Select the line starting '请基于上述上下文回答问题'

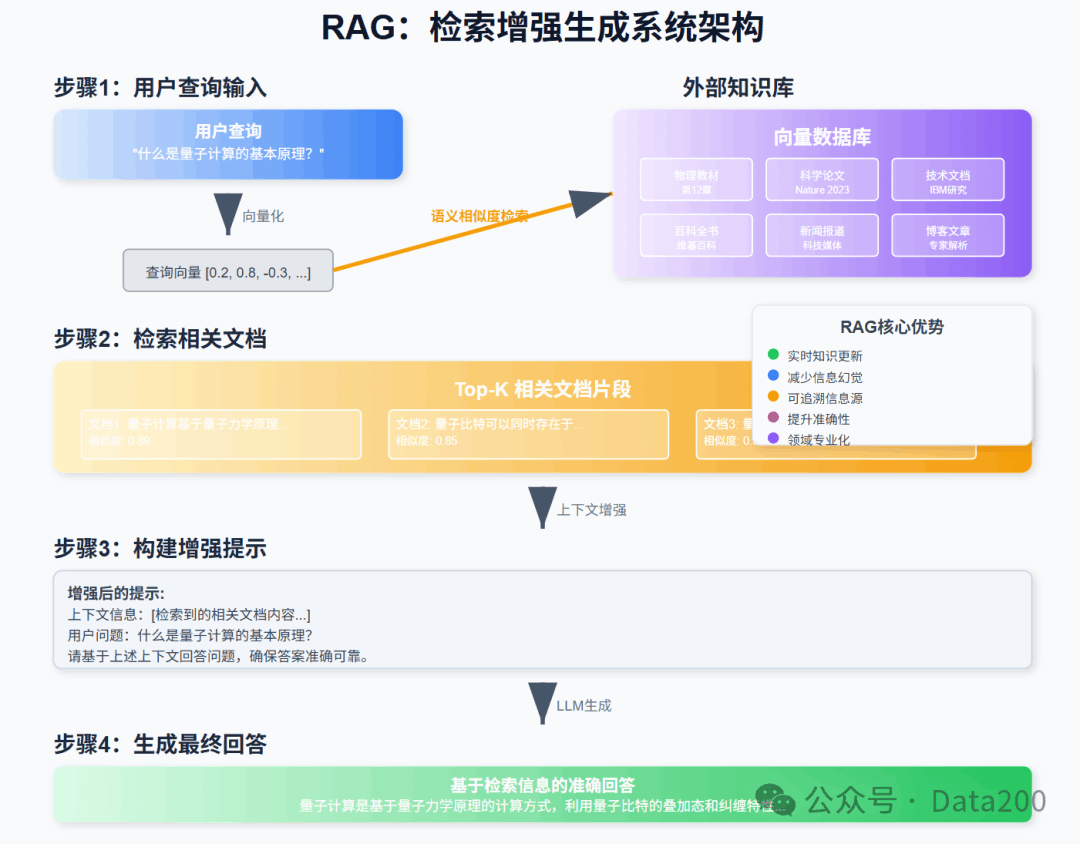coord(220,656)
